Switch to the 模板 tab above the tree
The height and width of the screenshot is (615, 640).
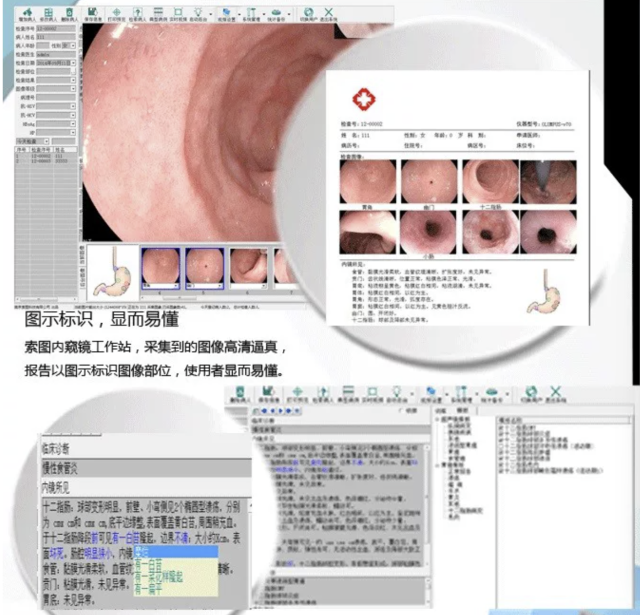click(462, 411)
